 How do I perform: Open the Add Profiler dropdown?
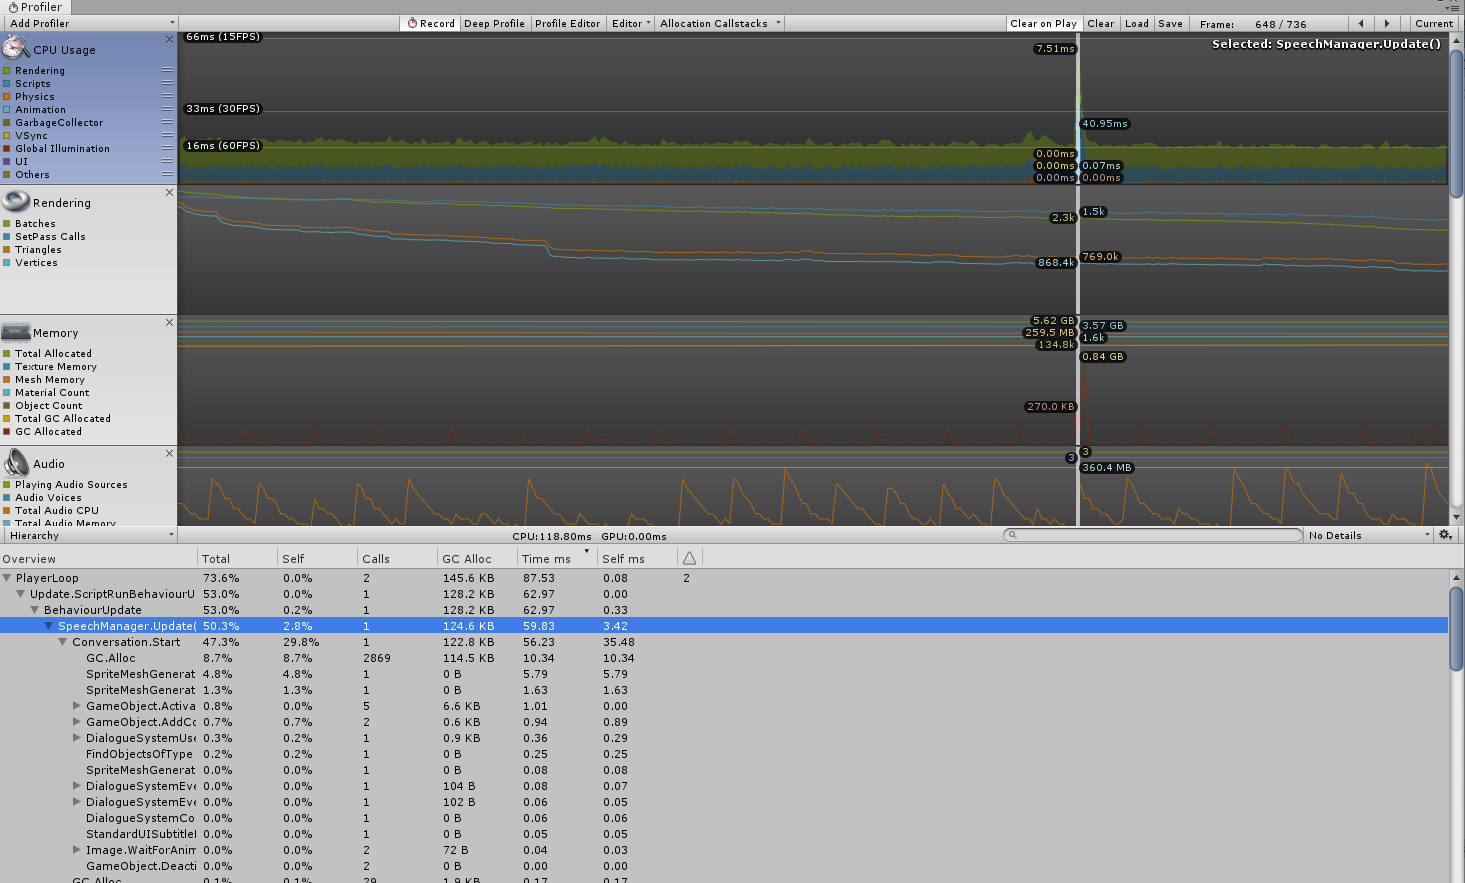(89, 23)
